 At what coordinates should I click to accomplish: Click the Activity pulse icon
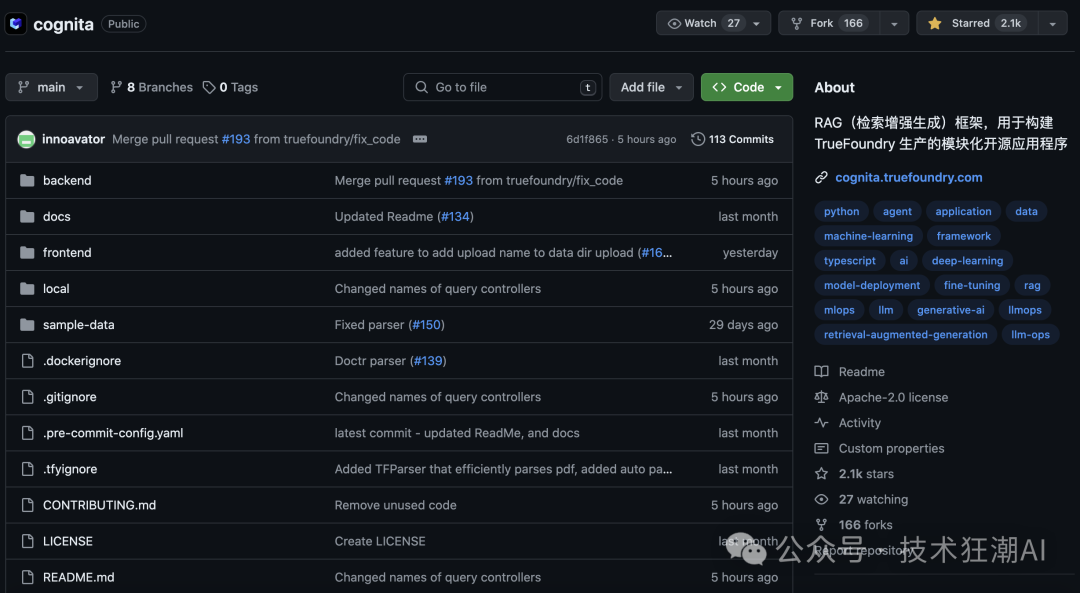tap(821, 423)
